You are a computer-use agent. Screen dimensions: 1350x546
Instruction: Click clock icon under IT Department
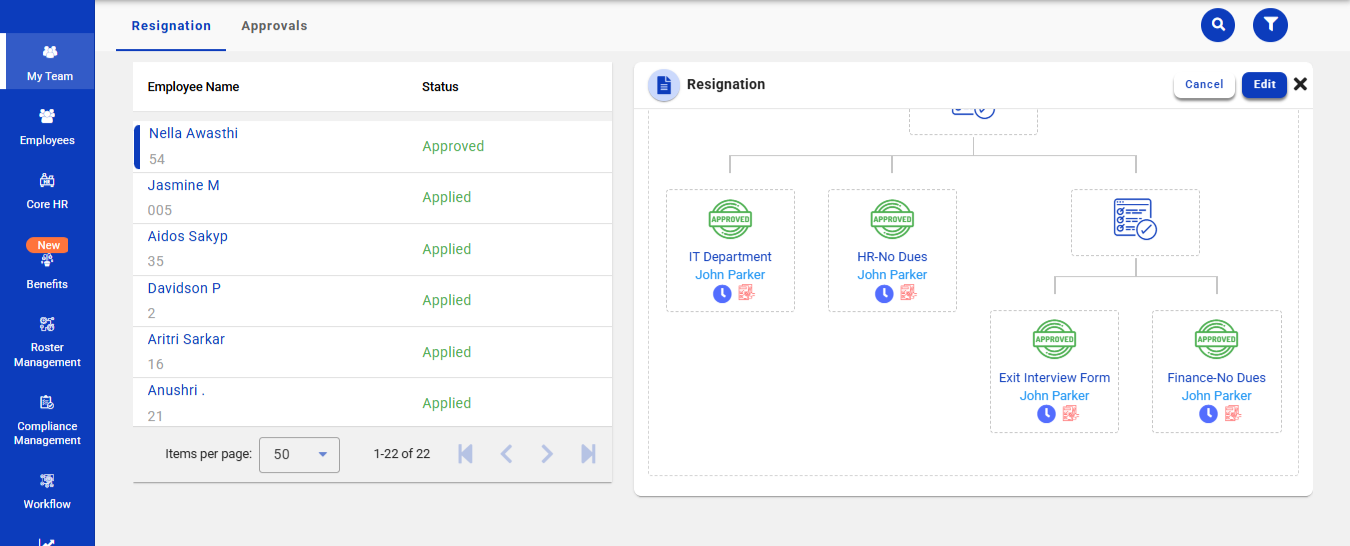722,293
